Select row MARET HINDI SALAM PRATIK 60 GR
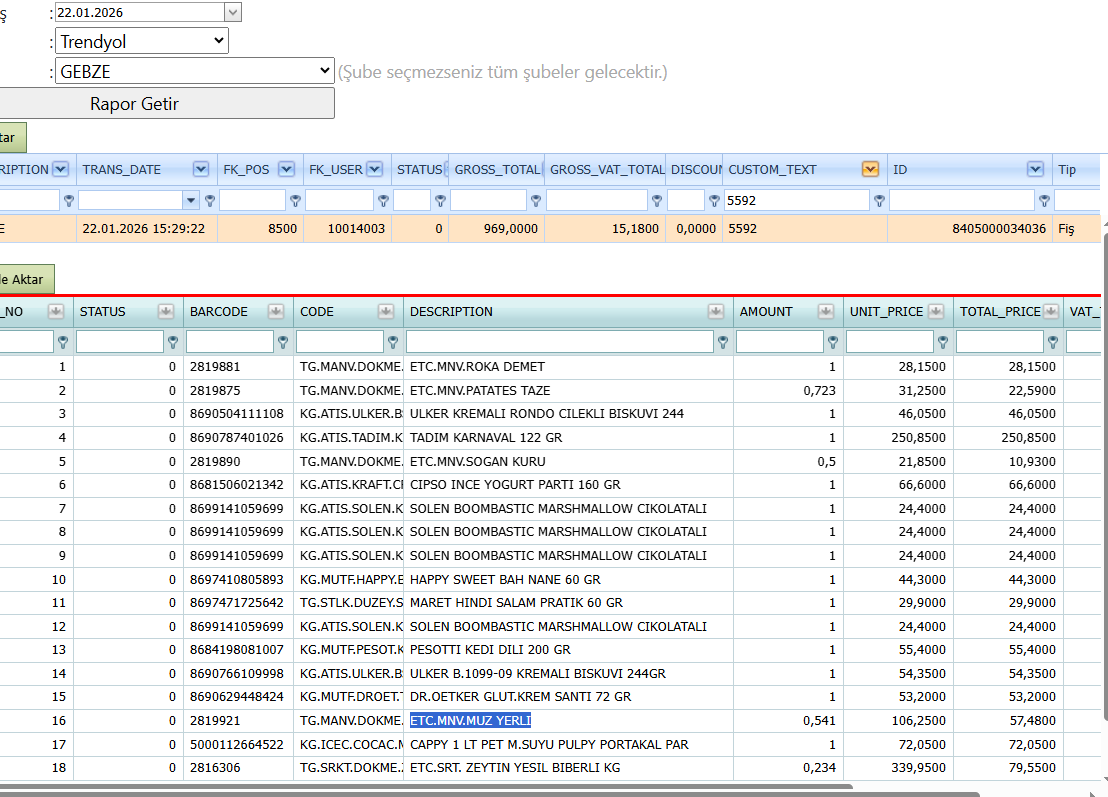1108x797 pixels. click(550, 603)
